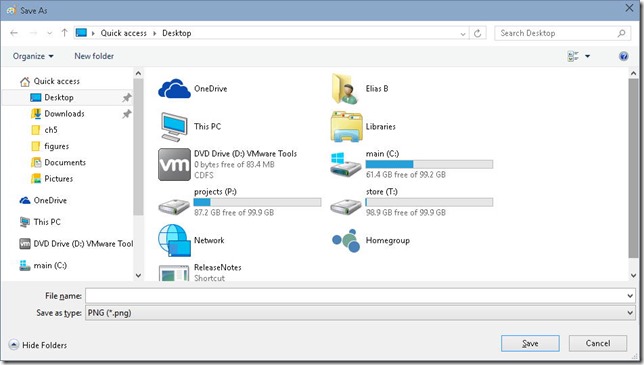Open the view options dropdown arrow

click(x=588, y=56)
